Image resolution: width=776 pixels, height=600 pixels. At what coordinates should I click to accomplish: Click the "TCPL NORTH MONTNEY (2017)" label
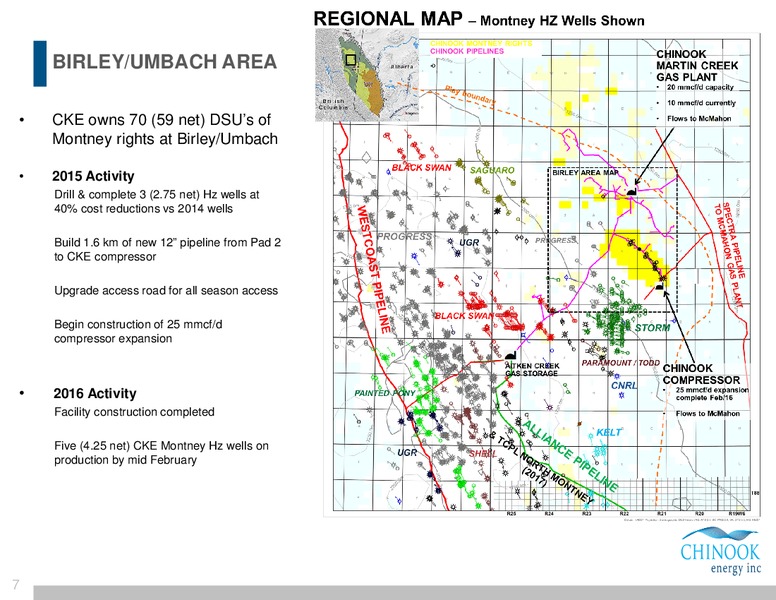(x=541, y=469)
